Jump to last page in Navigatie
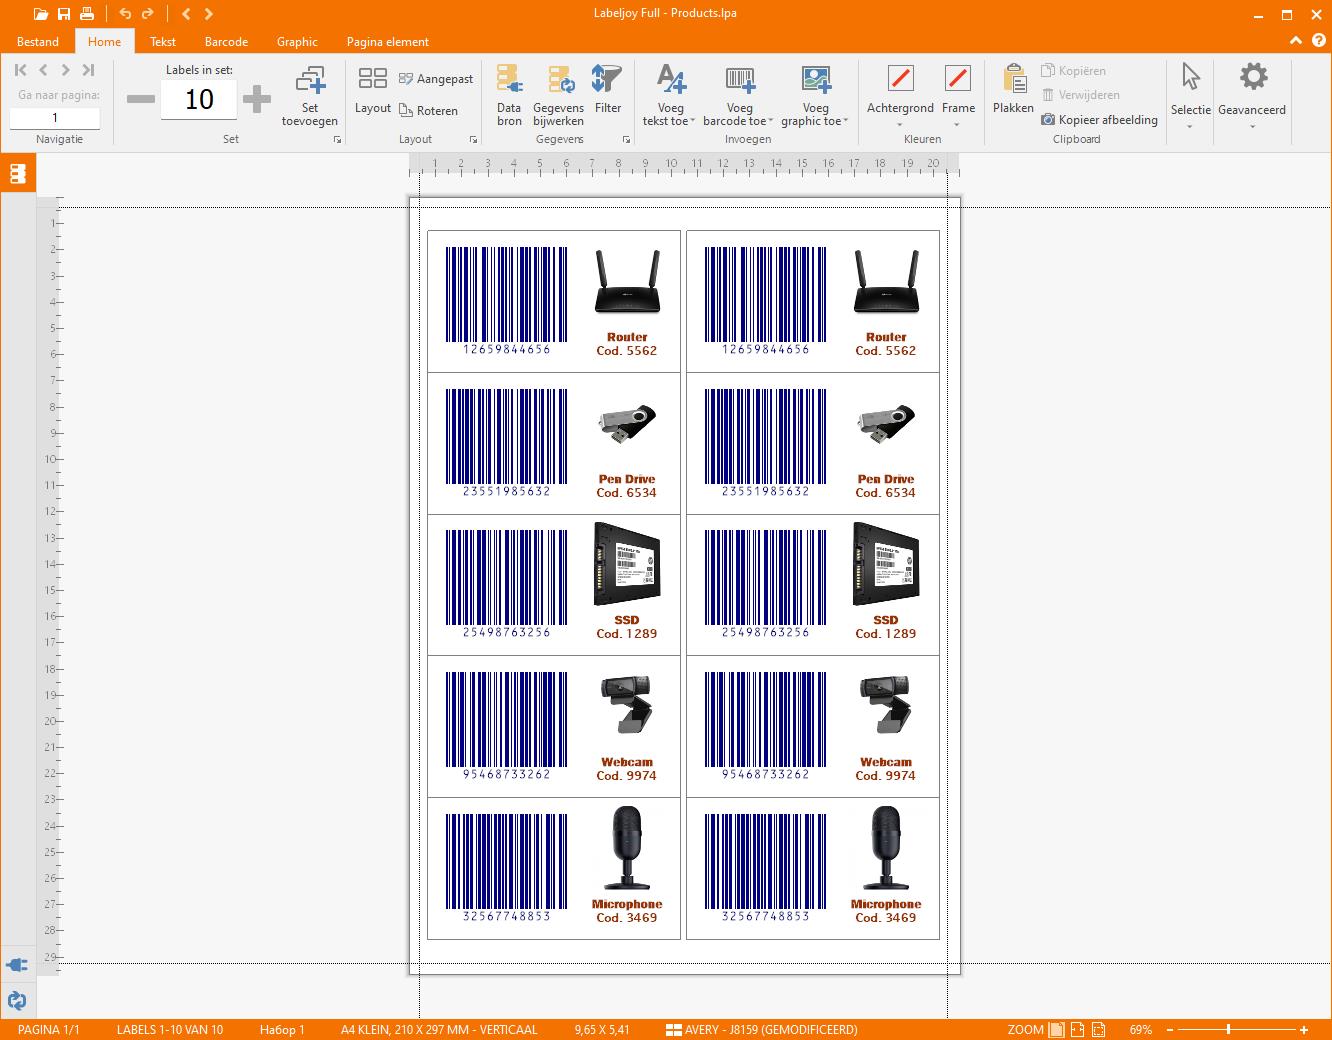The image size is (1332, 1040). 88,70
